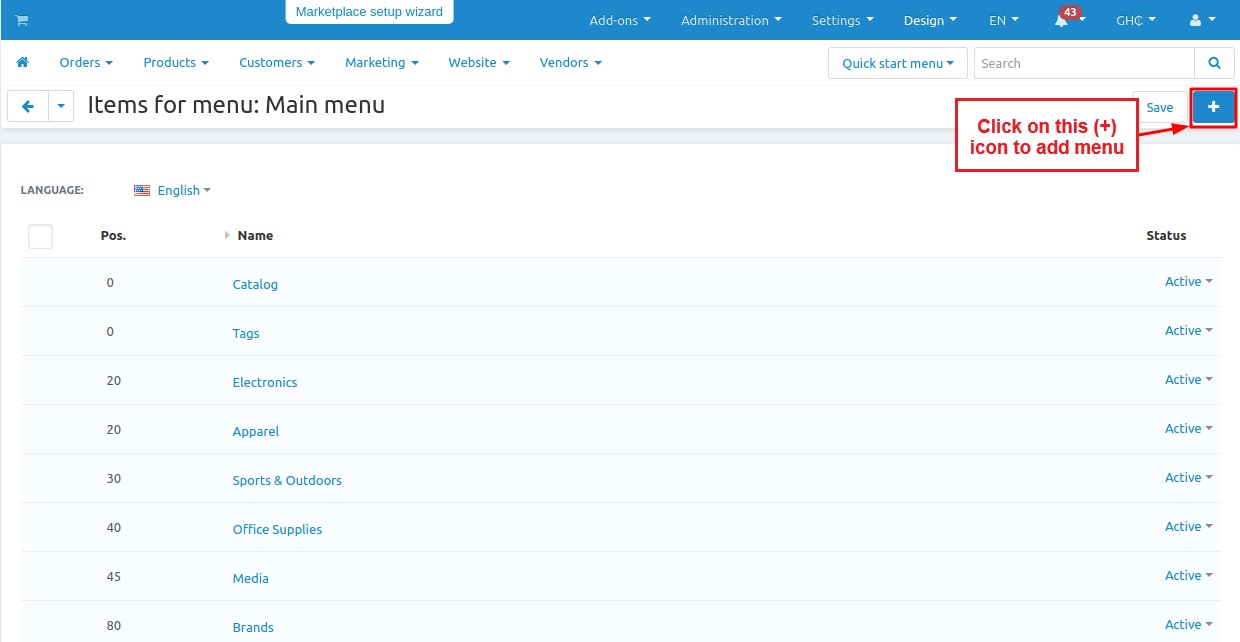Open the Electronics menu item link
The image size is (1240, 642).
pyautogui.click(x=265, y=382)
